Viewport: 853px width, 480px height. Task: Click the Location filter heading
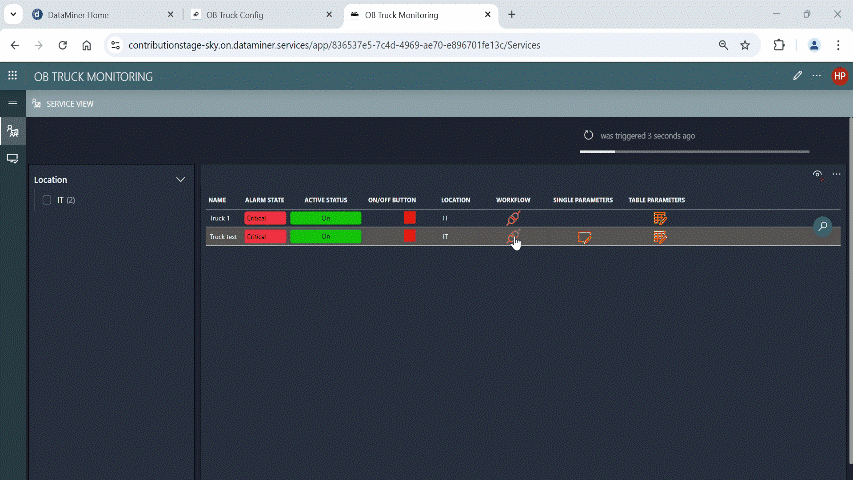51,180
